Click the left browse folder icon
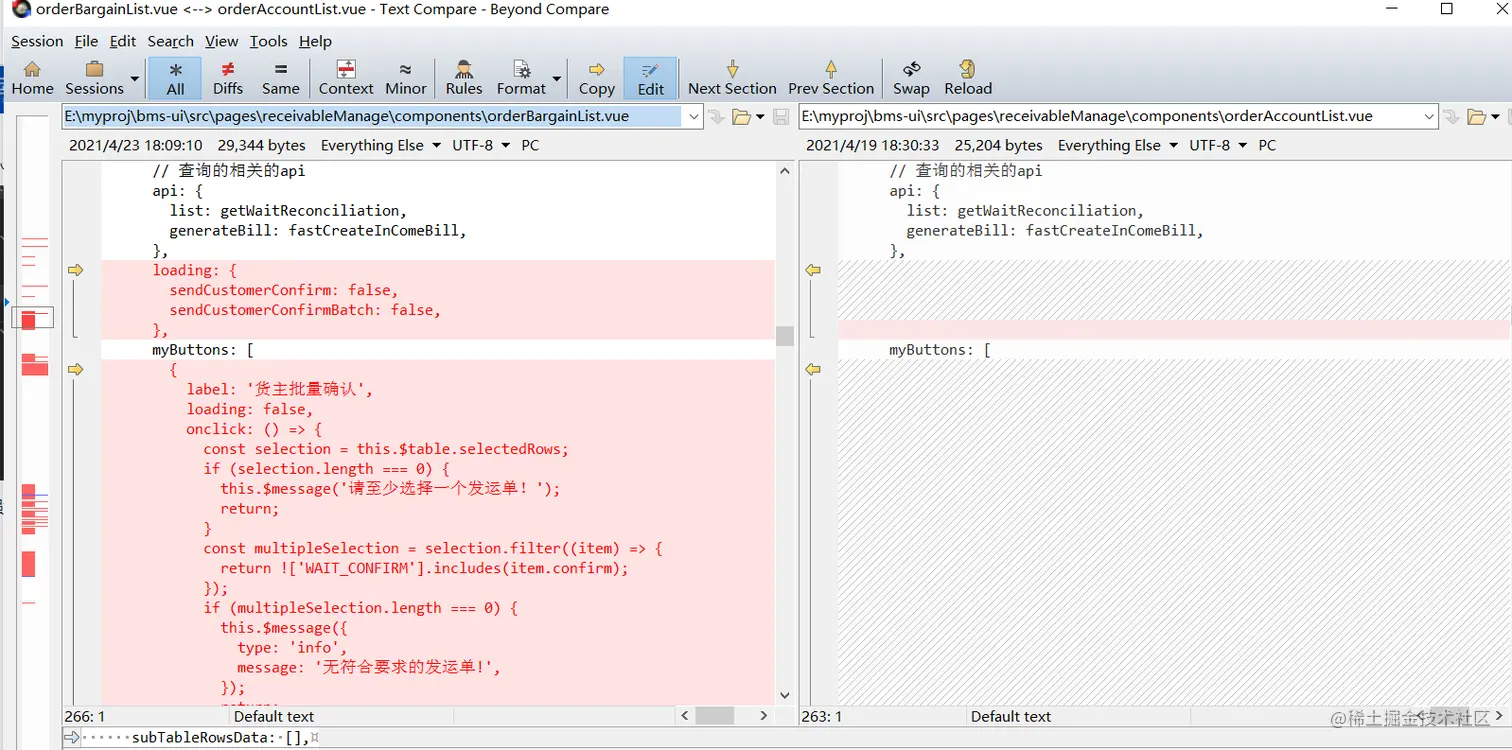Viewport: 1512px width, 750px height. pyautogui.click(x=741, y=117)
